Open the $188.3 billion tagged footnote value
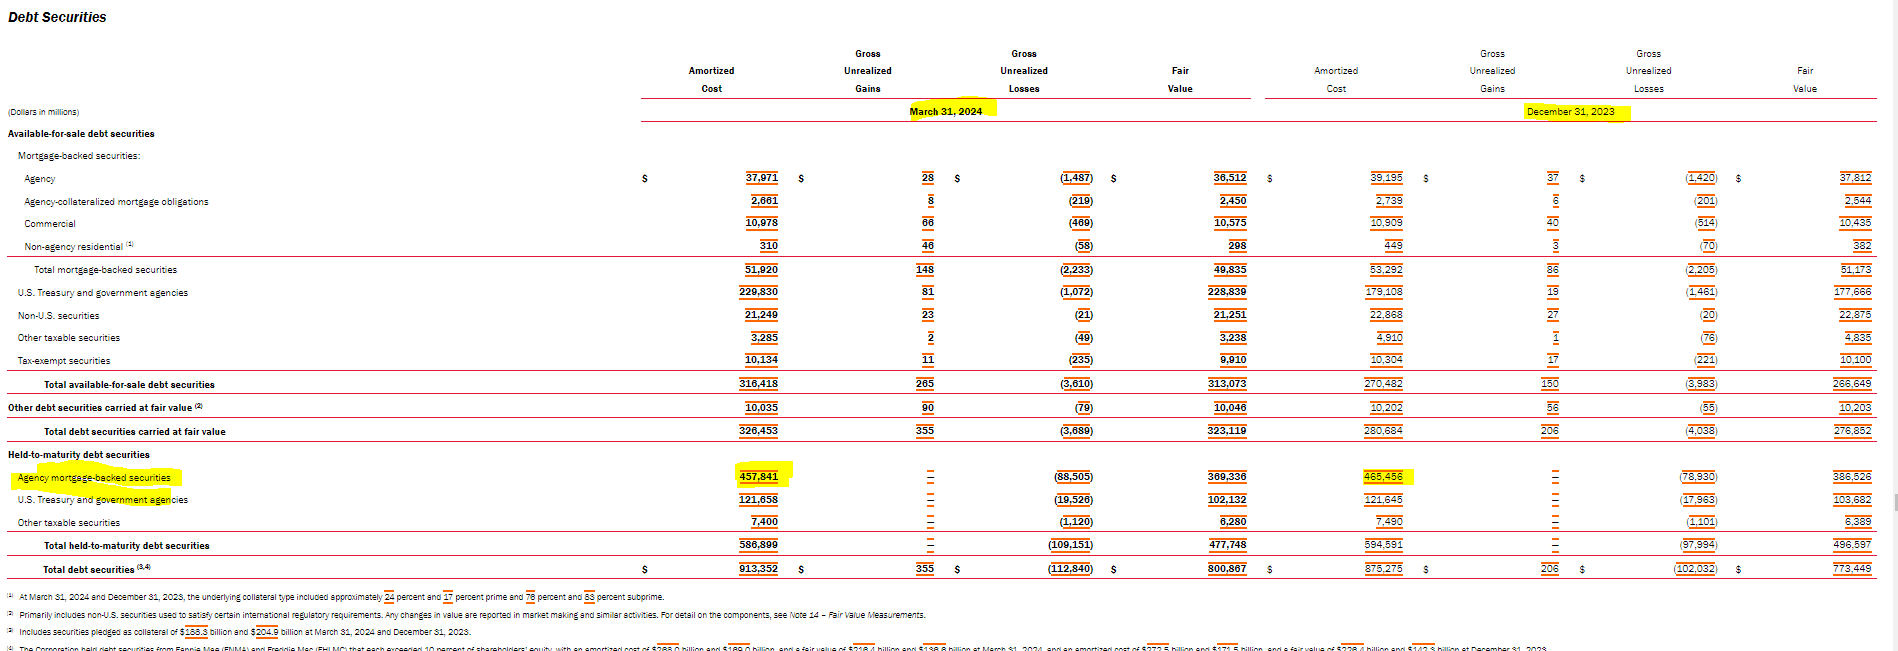 pyautogui.click(x=194, y=632)
